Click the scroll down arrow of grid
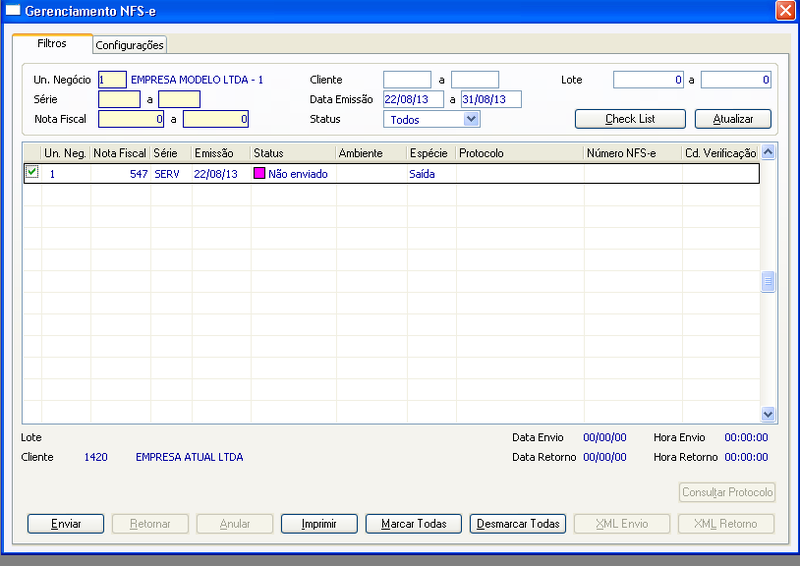Screen dimensions: 800x566 click(768, 414)
